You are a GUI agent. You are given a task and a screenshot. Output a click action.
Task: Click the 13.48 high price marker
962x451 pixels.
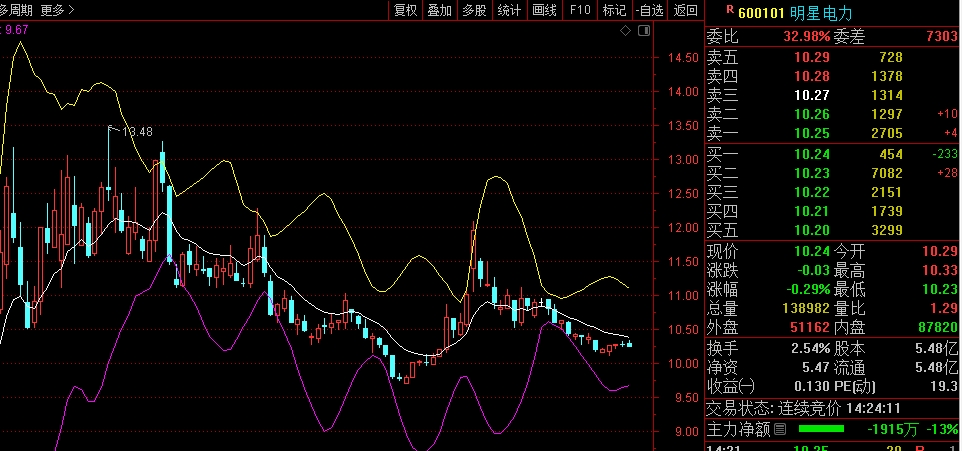137,132
